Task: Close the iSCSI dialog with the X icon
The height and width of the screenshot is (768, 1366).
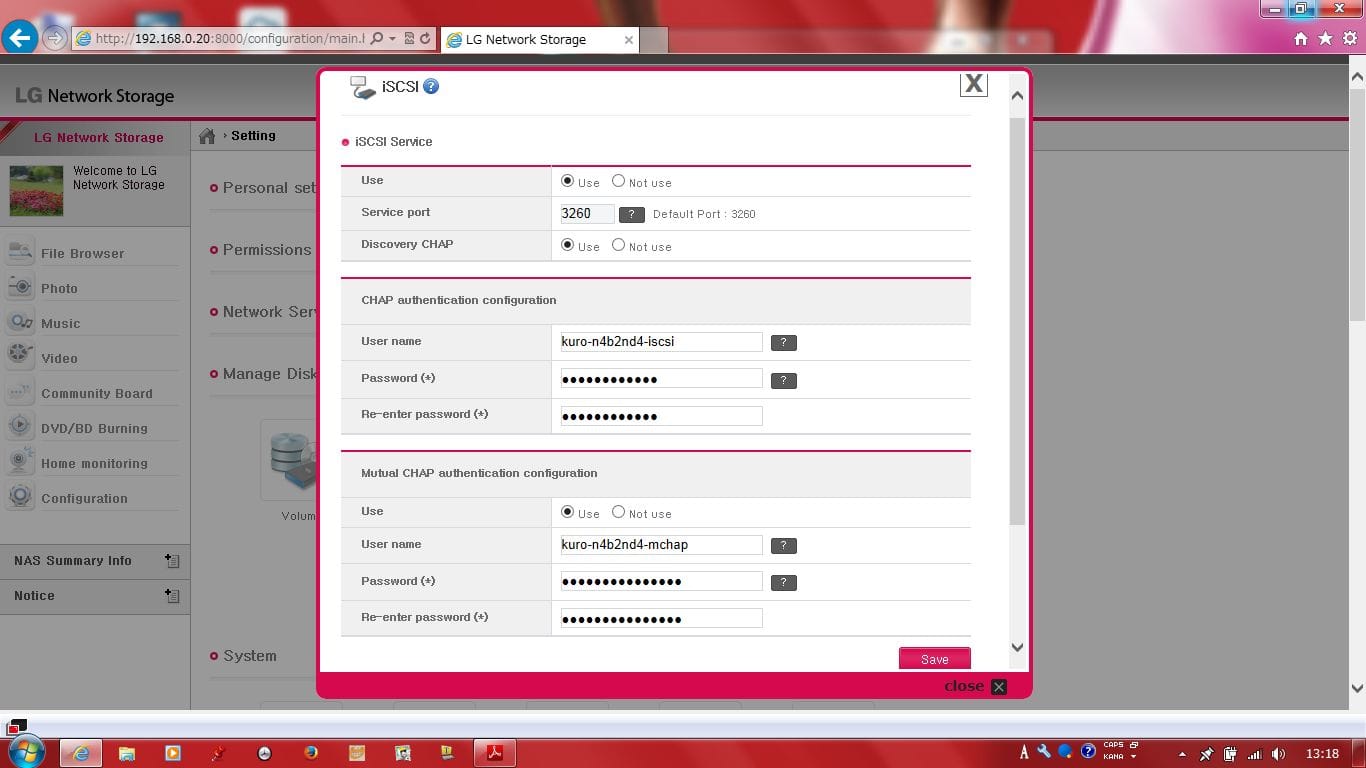Action: coord(973,85)
